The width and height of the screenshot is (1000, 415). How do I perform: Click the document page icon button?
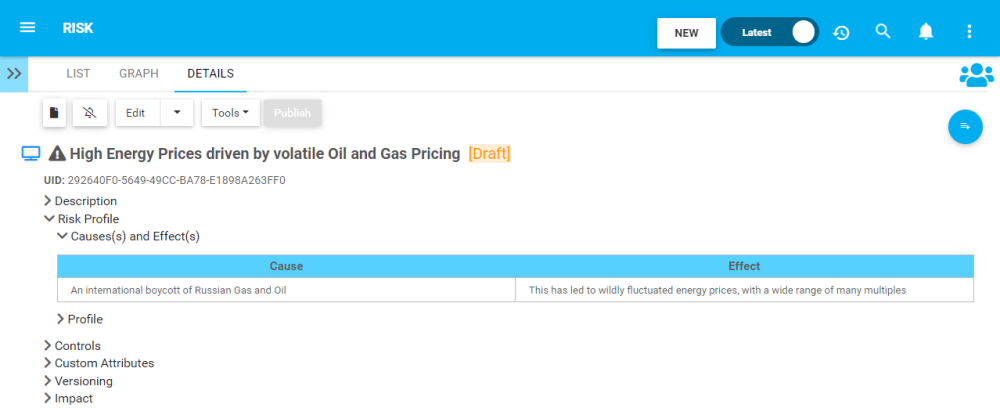coord(54,113)
